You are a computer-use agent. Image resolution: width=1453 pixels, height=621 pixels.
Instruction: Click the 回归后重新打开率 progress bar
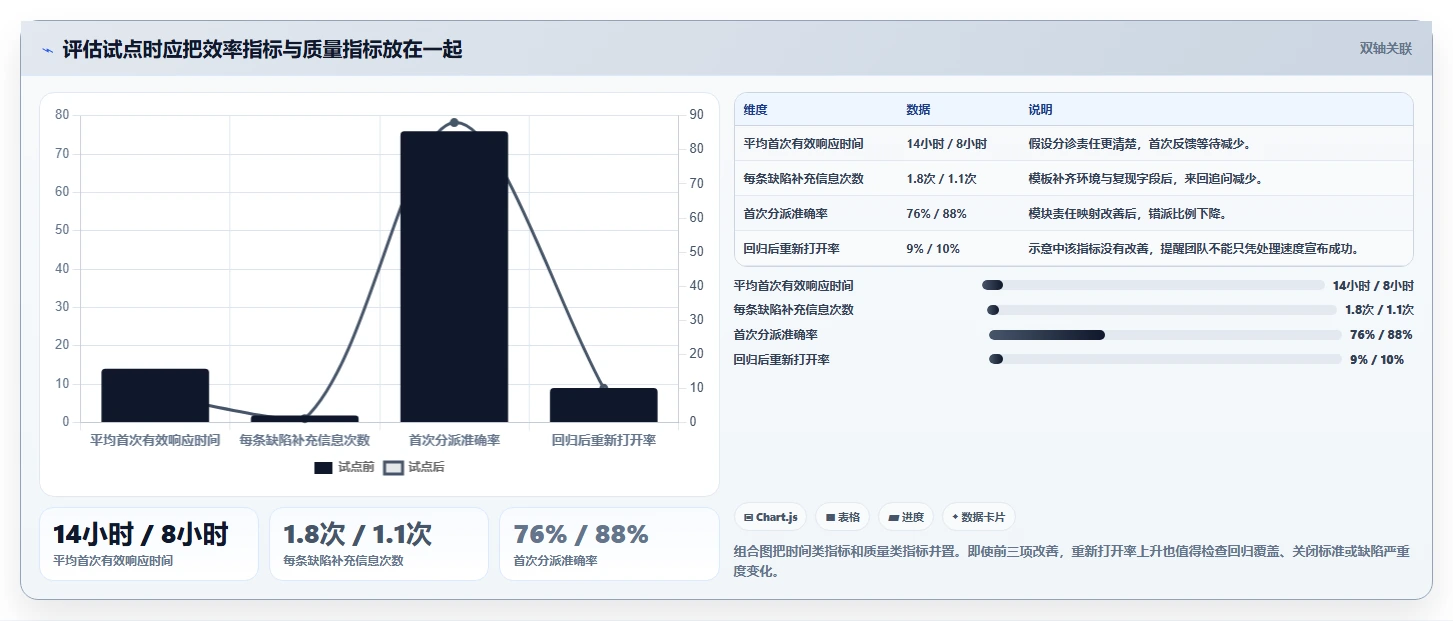[1165, 359]
